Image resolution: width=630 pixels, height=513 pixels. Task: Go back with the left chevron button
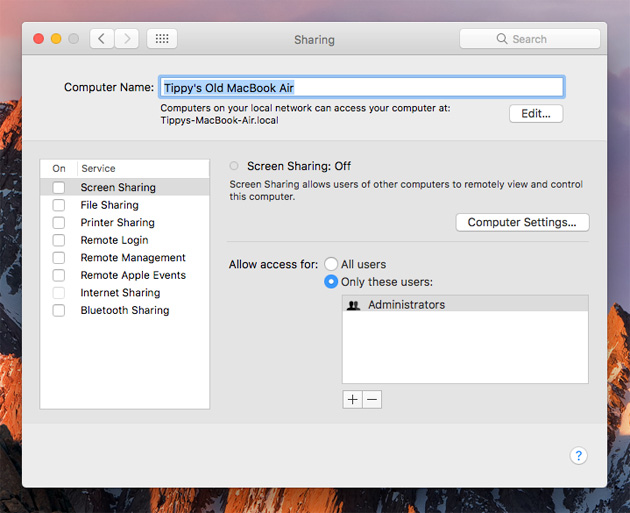[x=102, y=39]
